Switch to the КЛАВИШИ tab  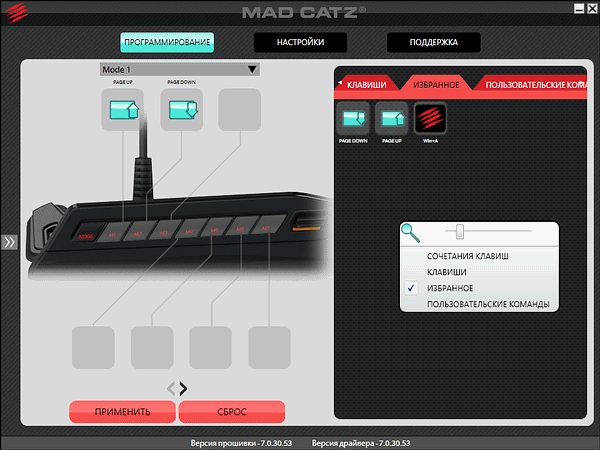(367, 85)
